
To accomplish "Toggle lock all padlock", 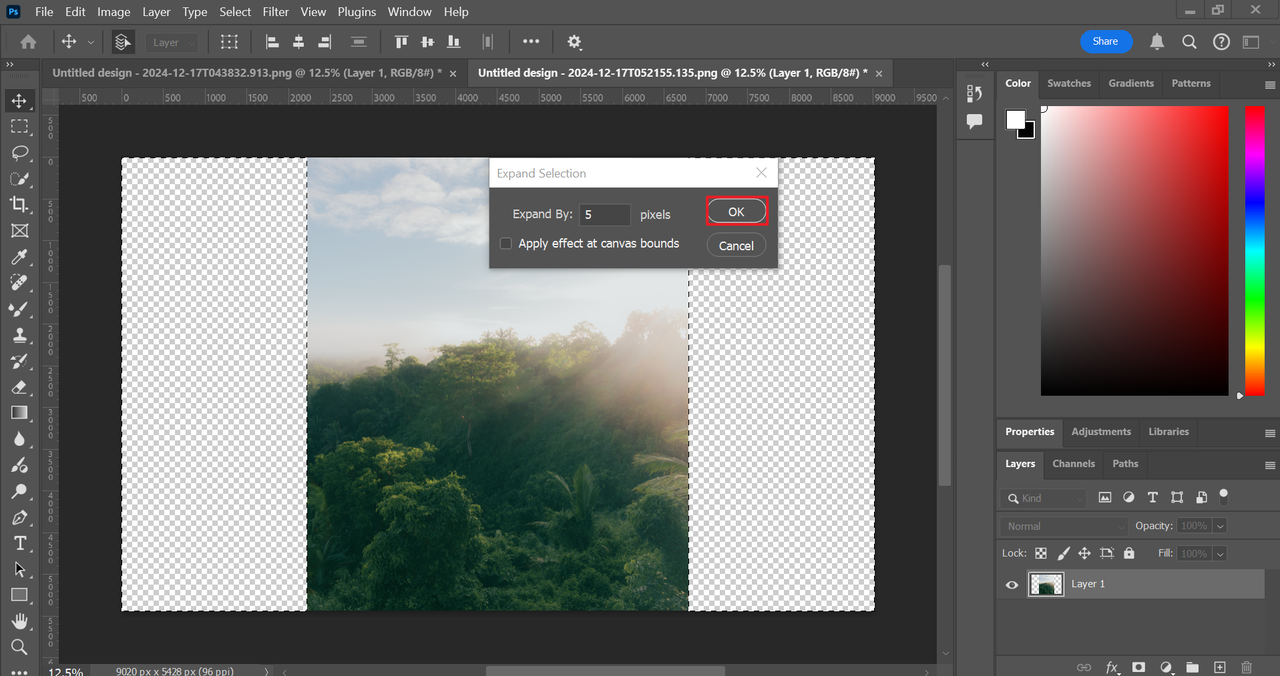I will tap(1129, 553).
